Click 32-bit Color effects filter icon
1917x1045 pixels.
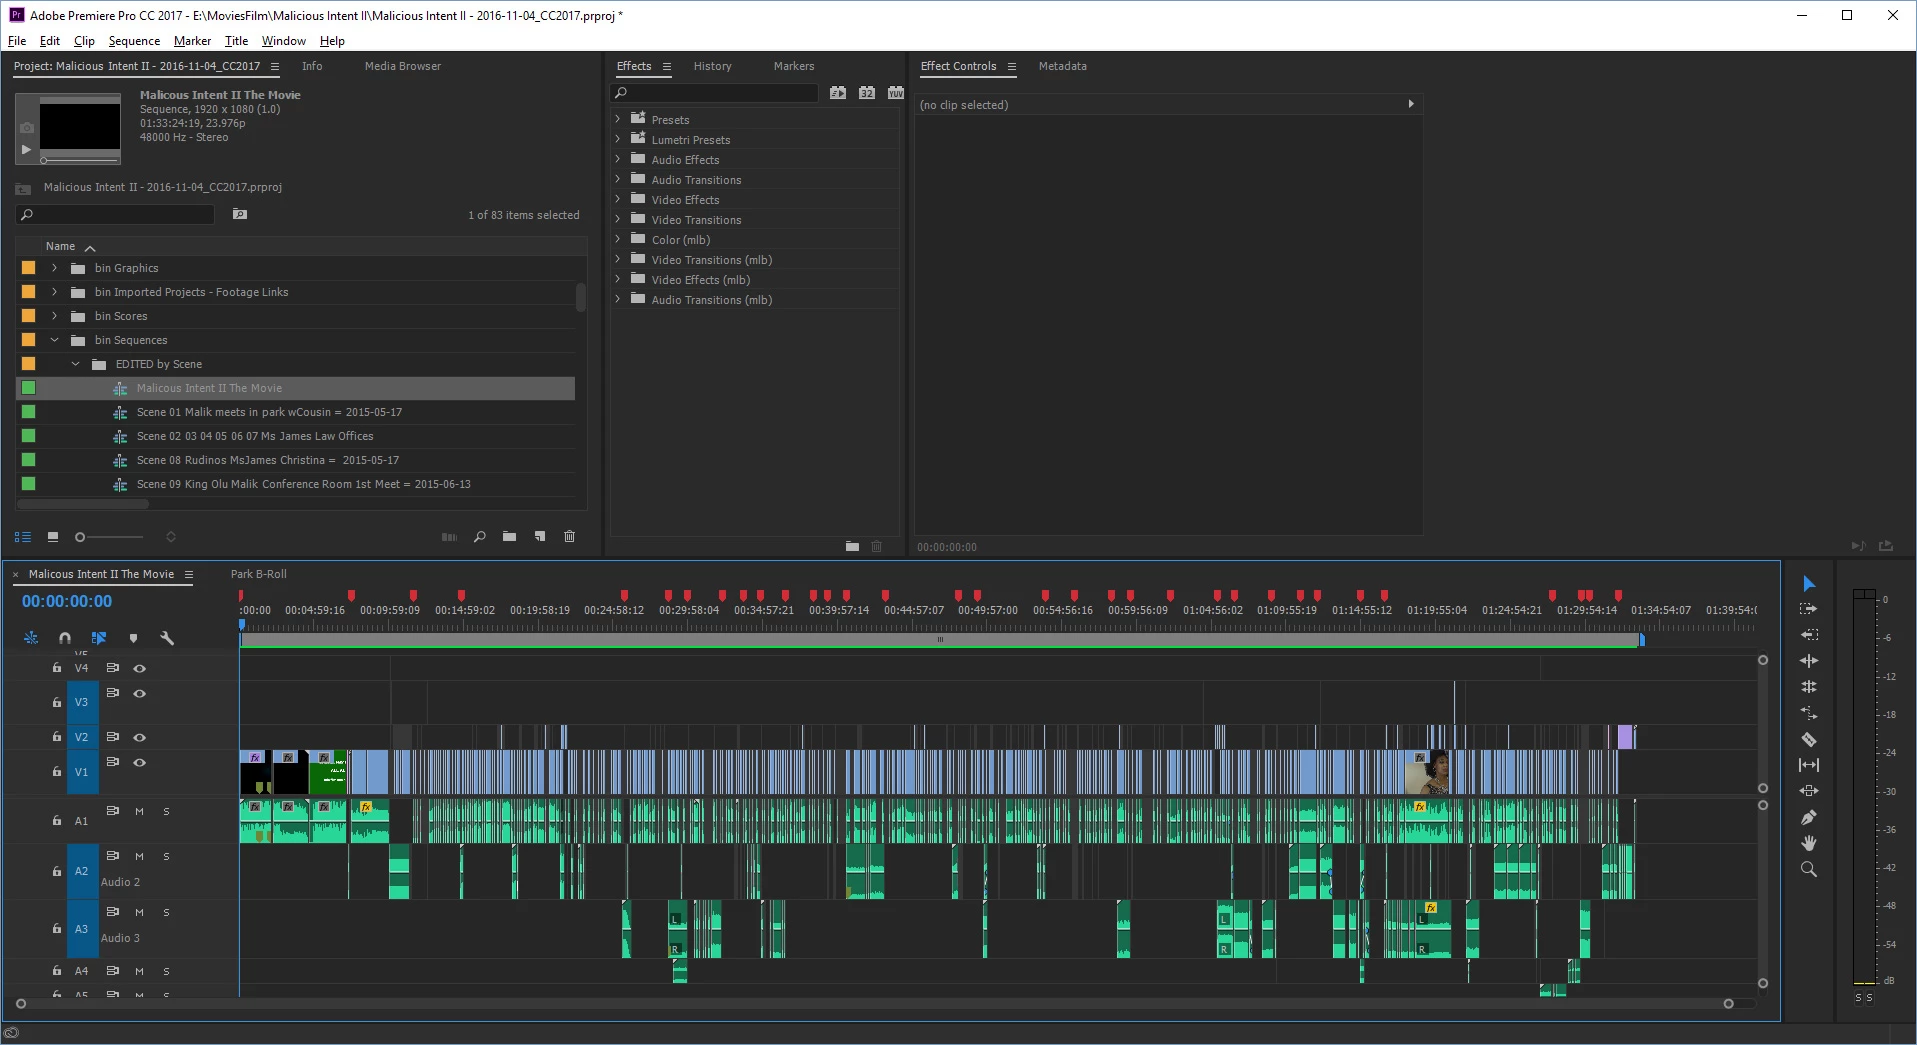pos(867,93)
